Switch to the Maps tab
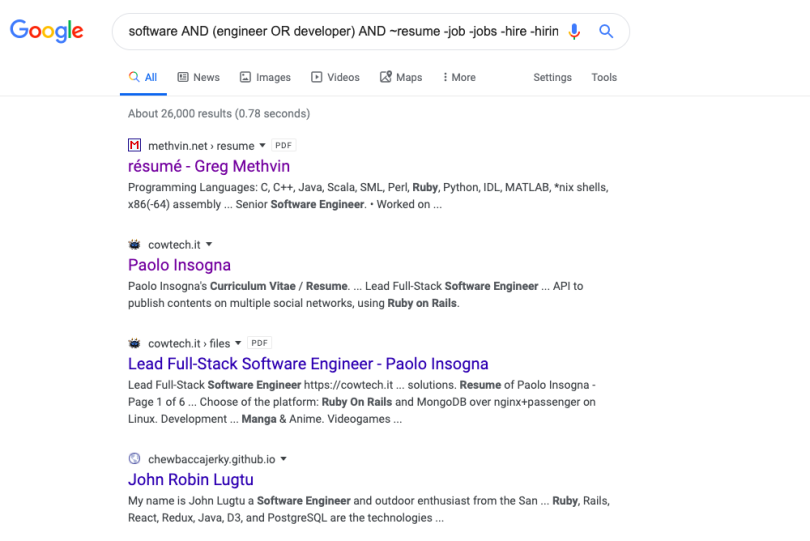The image size is (810, 541). [401, 78]
